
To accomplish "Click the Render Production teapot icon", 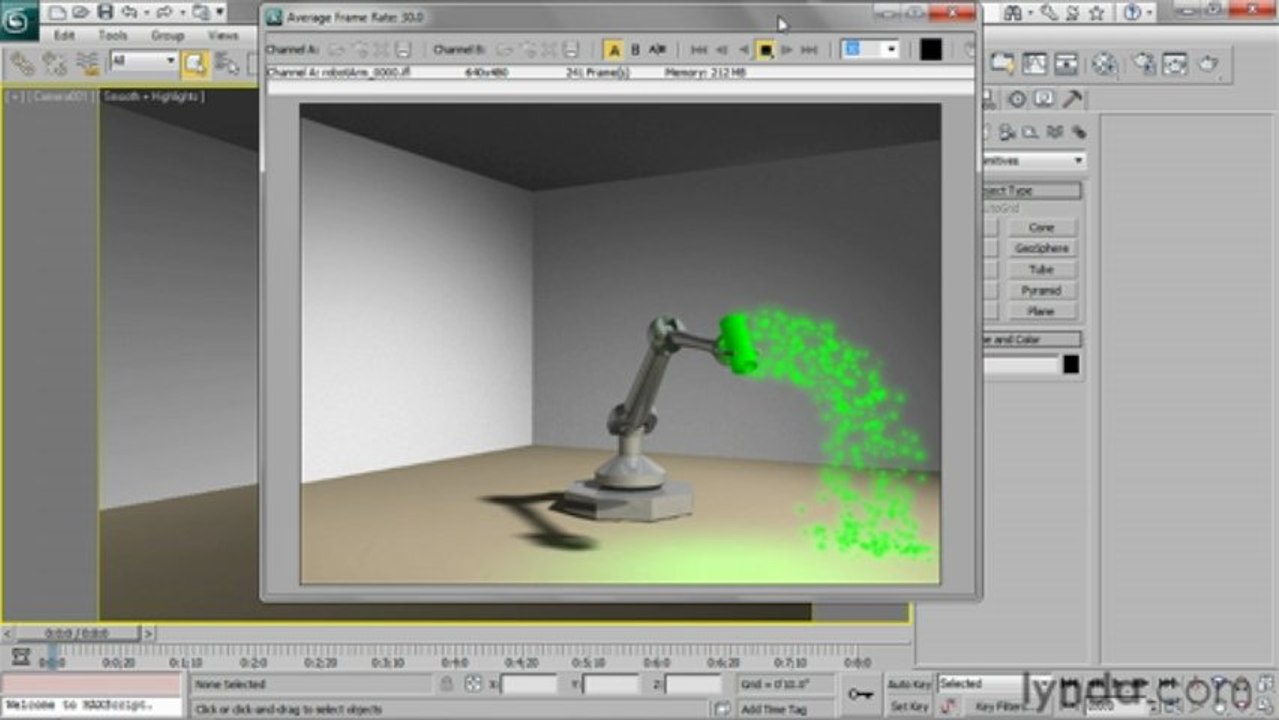I will click(1209, 63).
